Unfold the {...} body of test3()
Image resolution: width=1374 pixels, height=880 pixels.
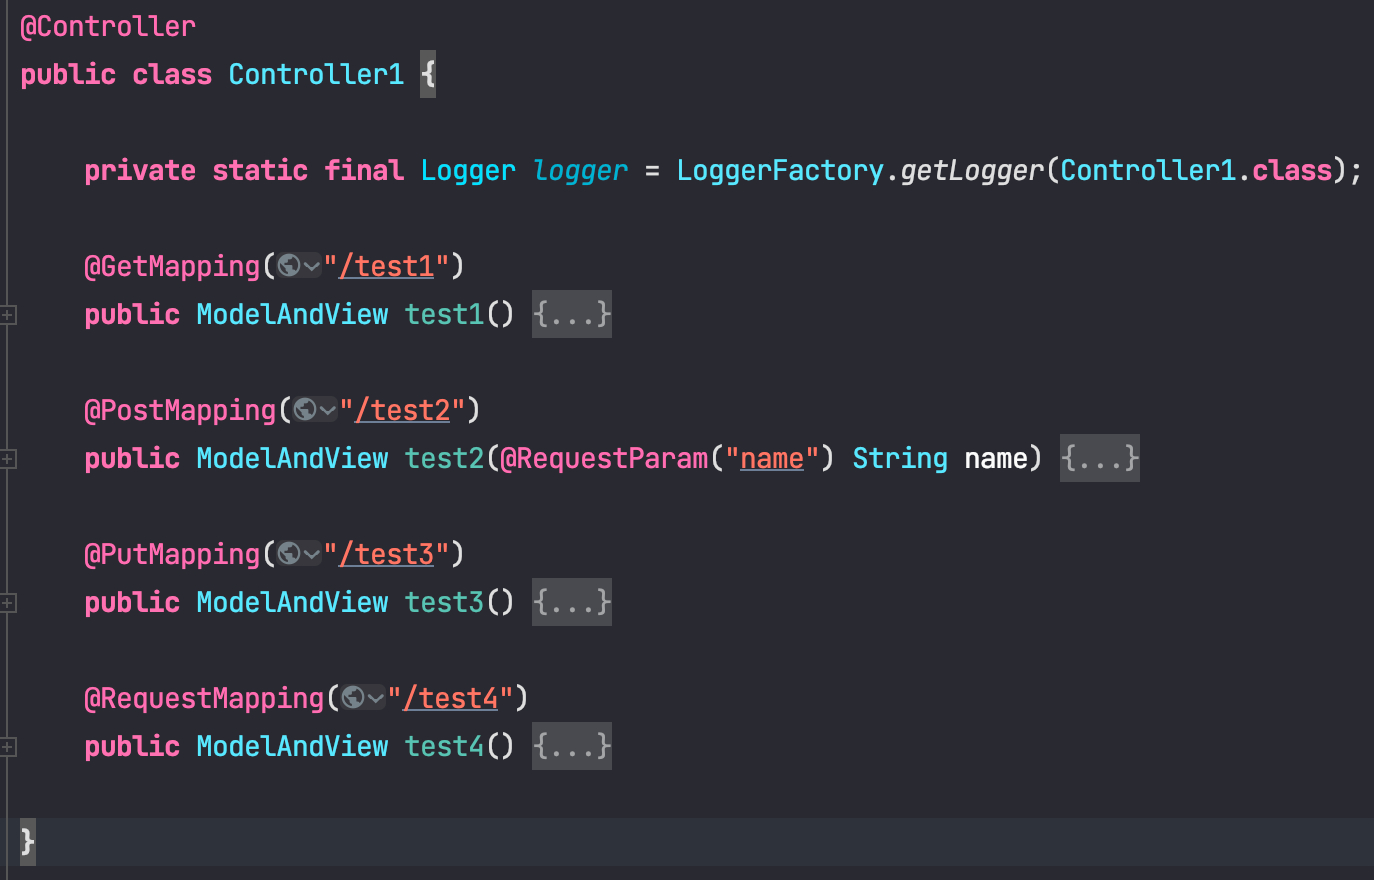pyautogui.click(x=572, y=602)
